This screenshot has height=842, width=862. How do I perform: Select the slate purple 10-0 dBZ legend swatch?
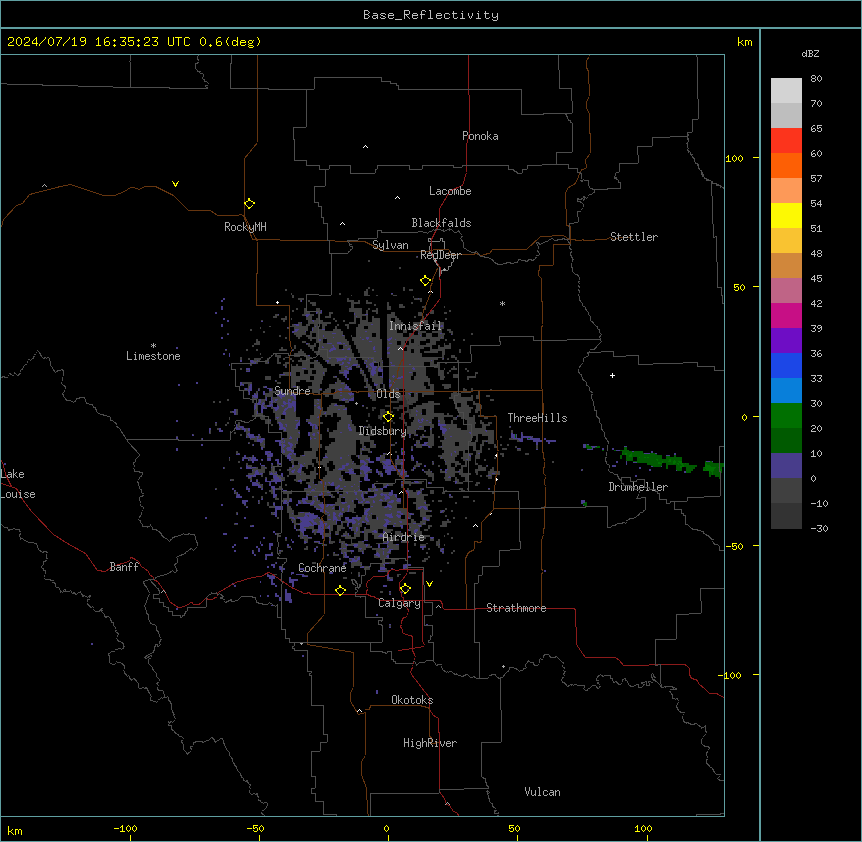[x=786, y=466]
